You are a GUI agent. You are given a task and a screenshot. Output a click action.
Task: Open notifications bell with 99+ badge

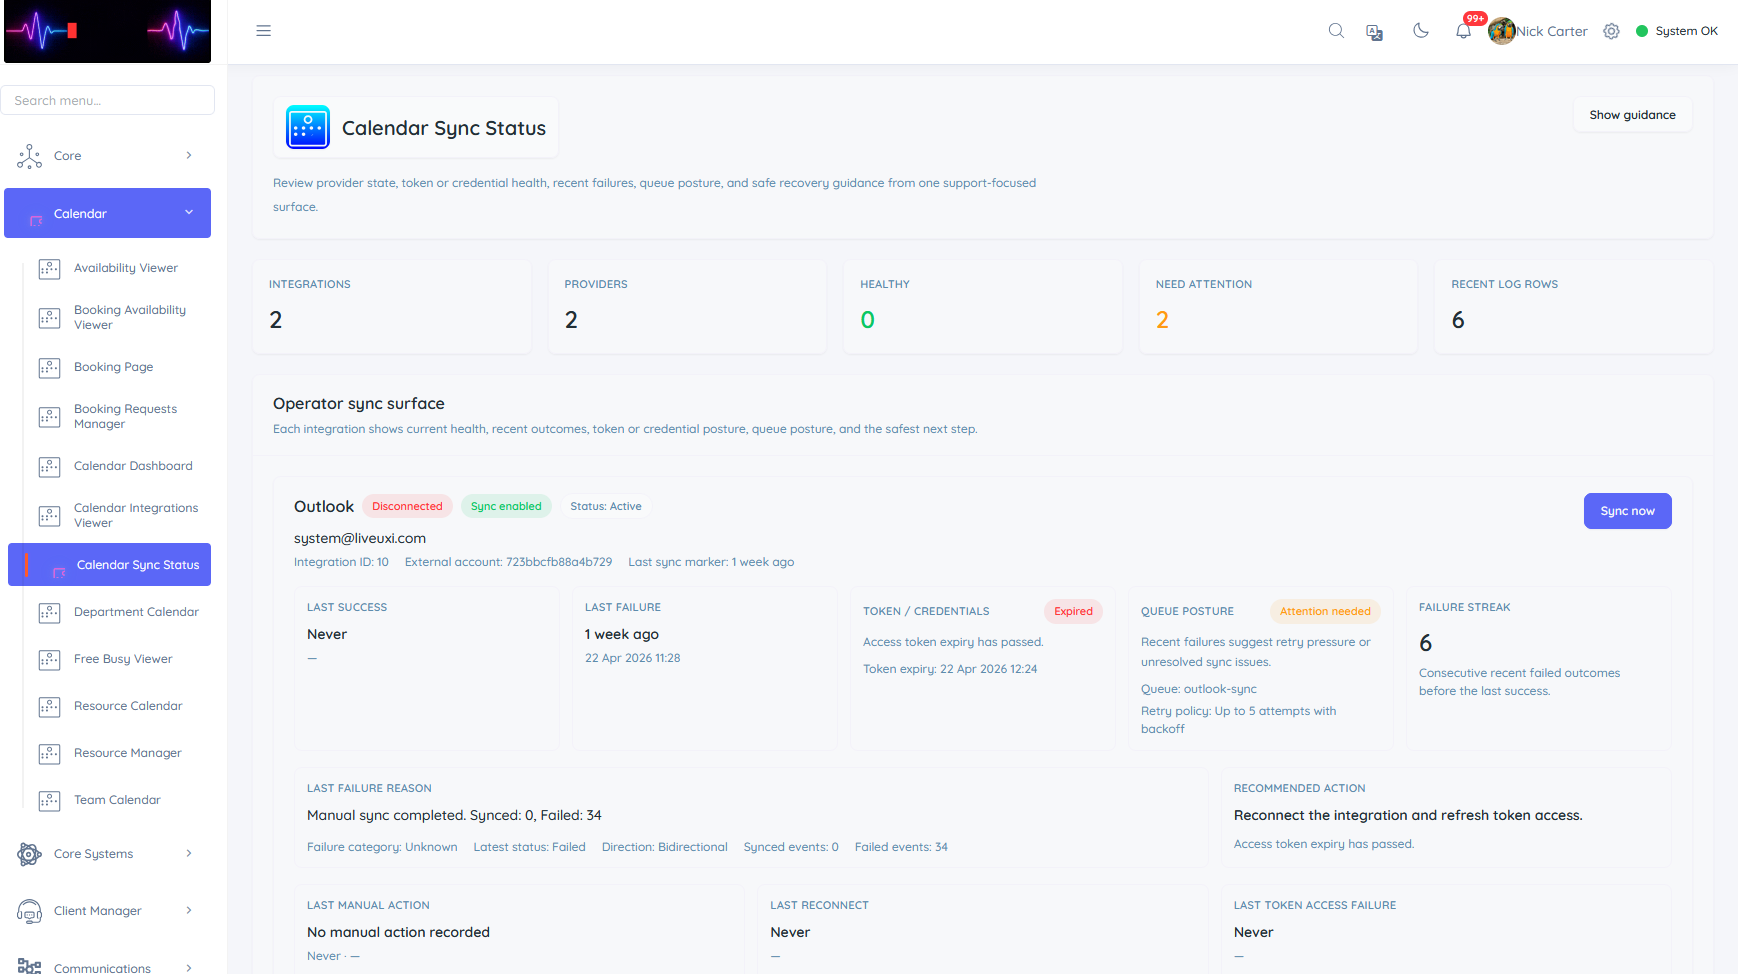pos(1464,31)
